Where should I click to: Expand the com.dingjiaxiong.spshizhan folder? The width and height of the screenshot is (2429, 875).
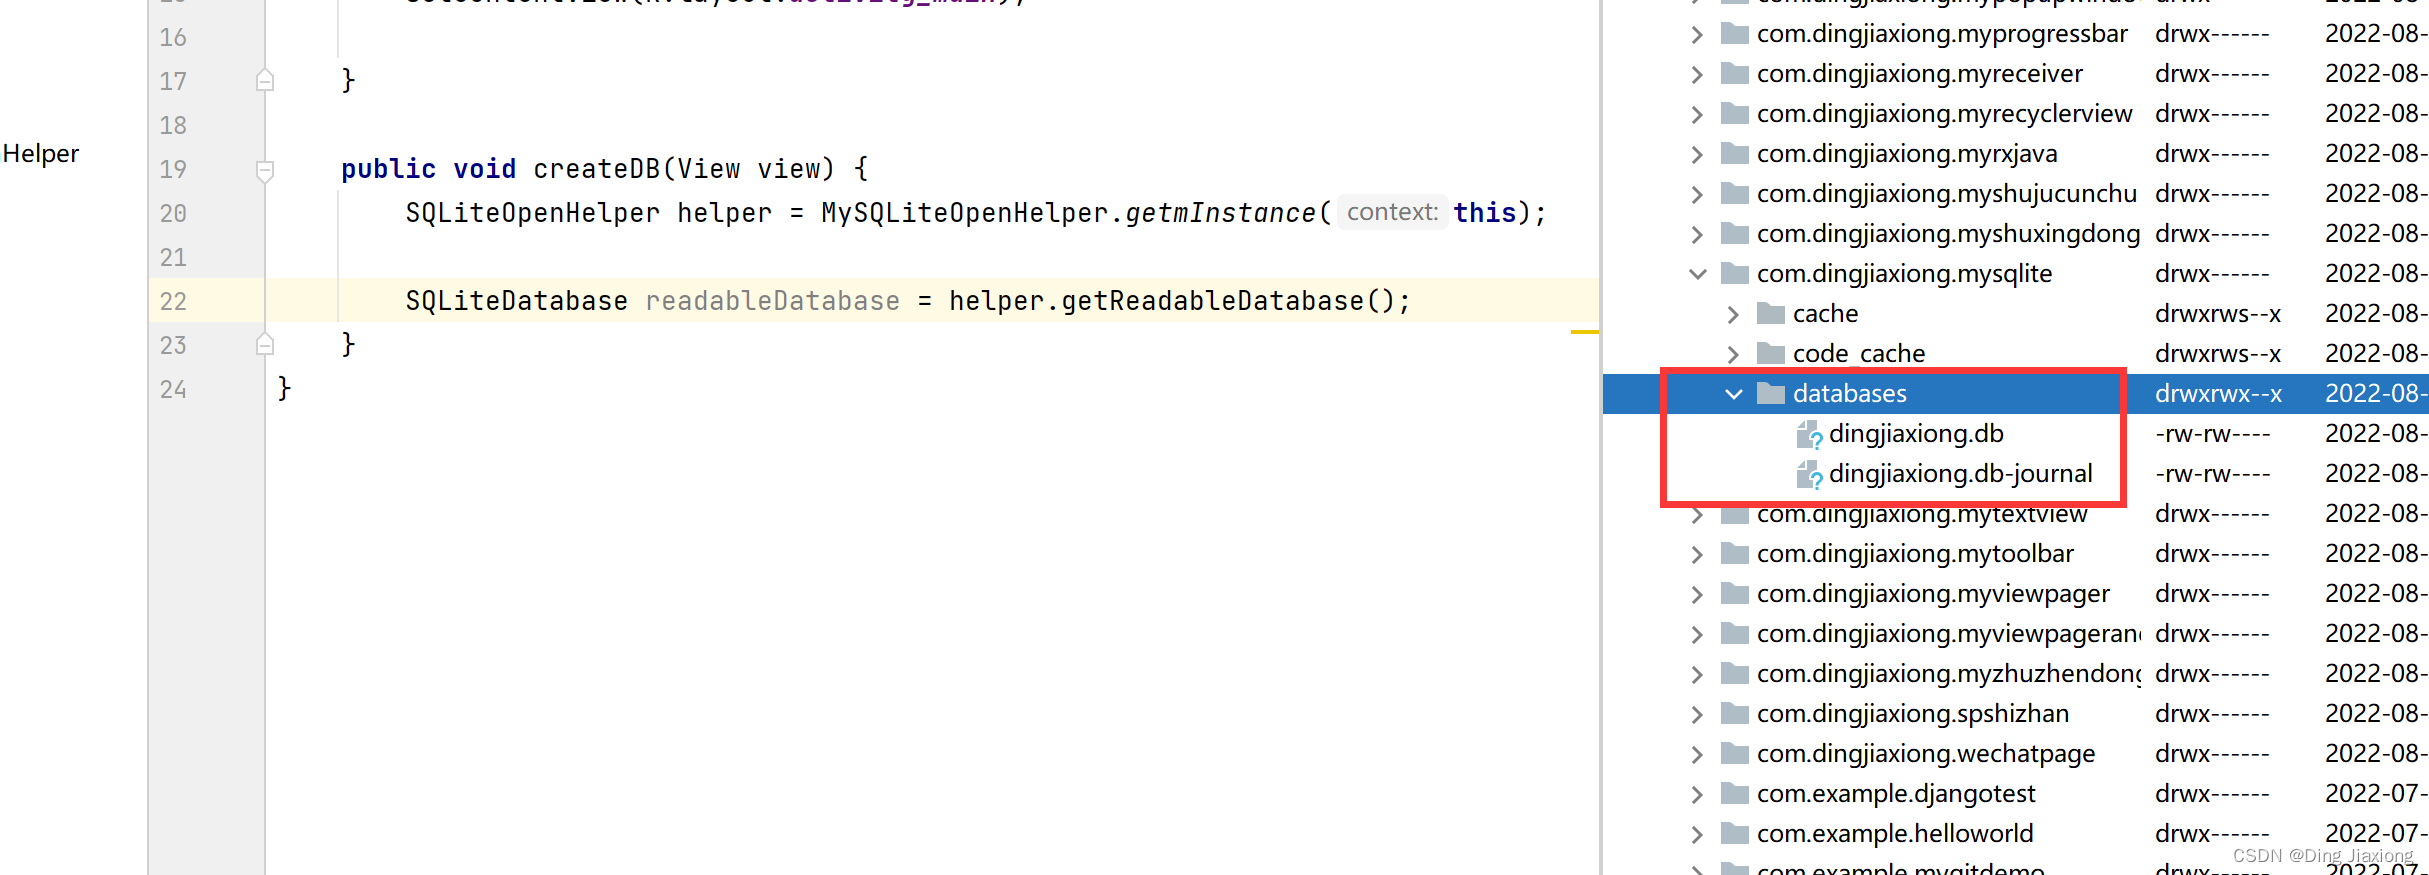click(x=1697, y=714)
